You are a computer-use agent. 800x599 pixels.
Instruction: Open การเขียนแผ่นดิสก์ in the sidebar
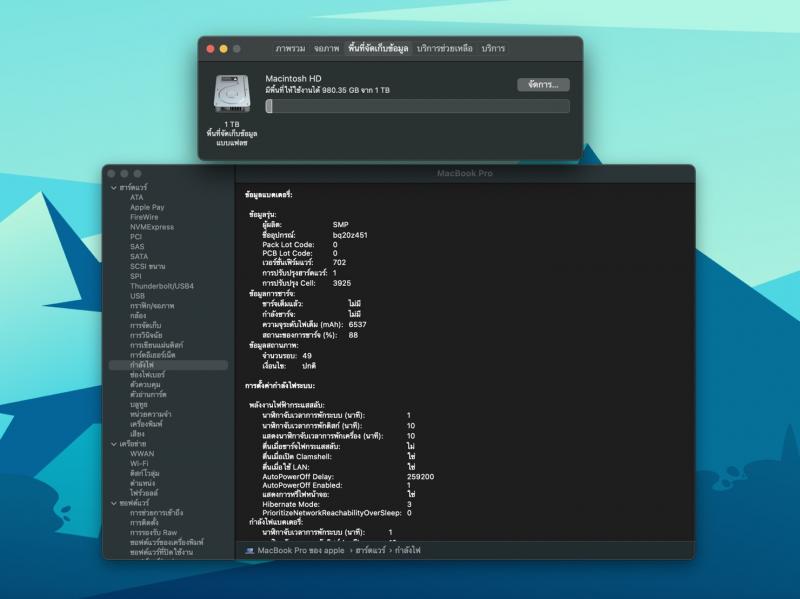(x=156, y=345)
